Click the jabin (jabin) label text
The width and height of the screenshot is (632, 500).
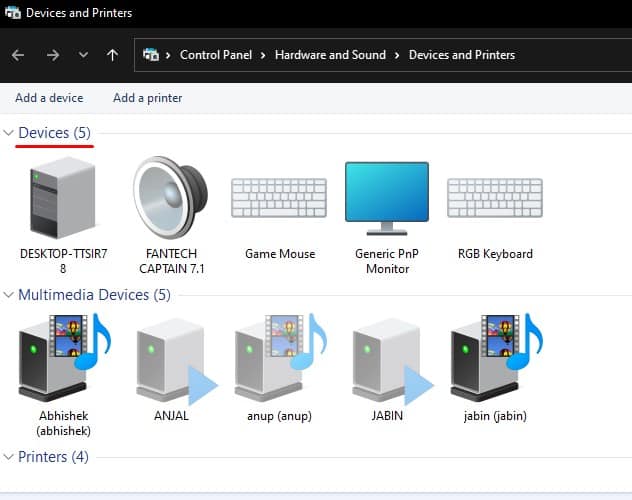(495, 416)
